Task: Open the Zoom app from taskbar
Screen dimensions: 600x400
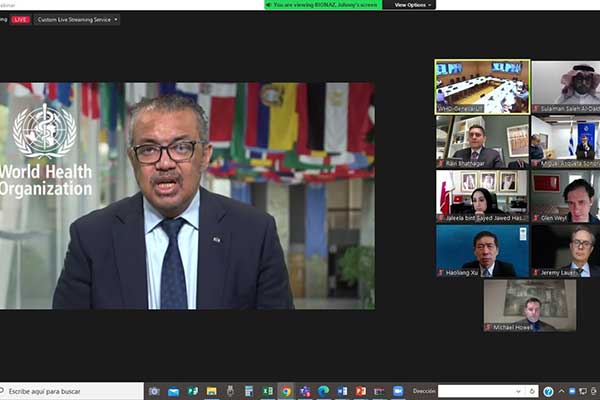Action: (x=398, y=391)
